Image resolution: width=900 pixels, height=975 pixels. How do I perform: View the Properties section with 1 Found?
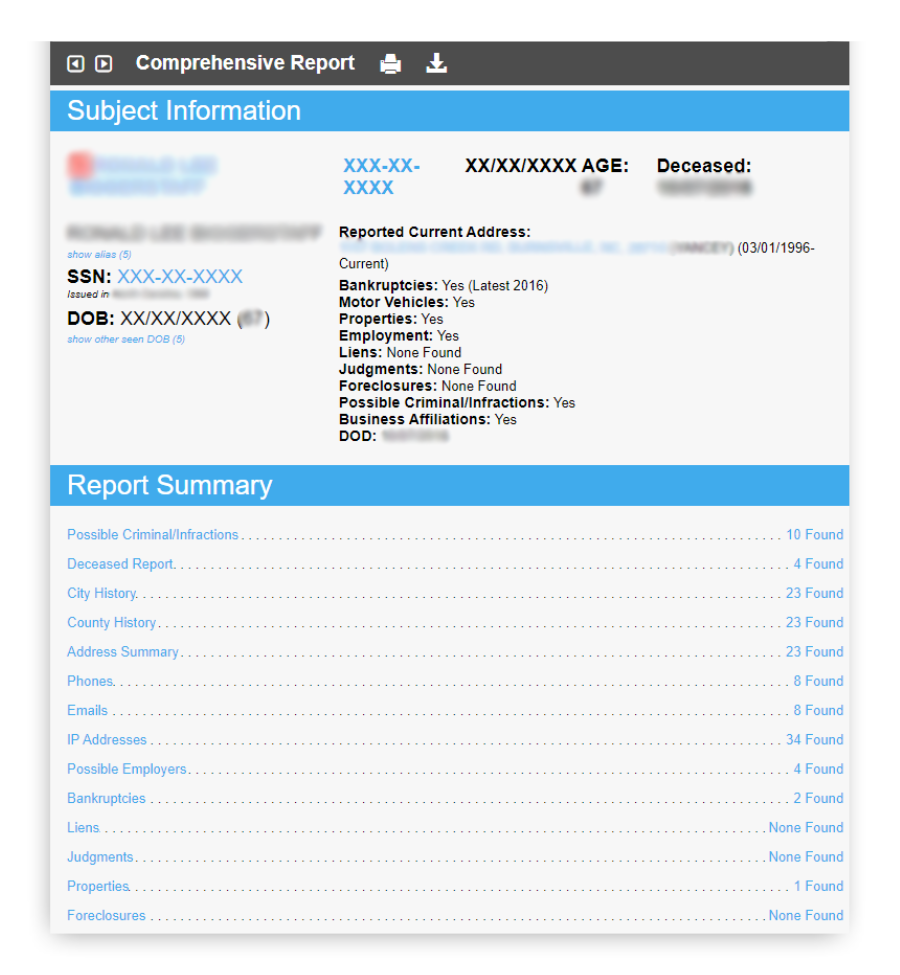pyautogui.click(x=97, y=886)
